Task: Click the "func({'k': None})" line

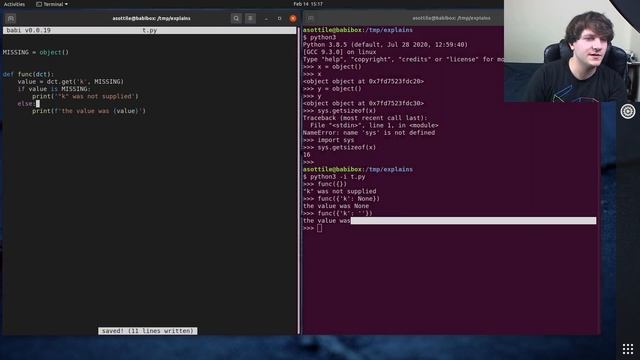Action: [341, 199]
